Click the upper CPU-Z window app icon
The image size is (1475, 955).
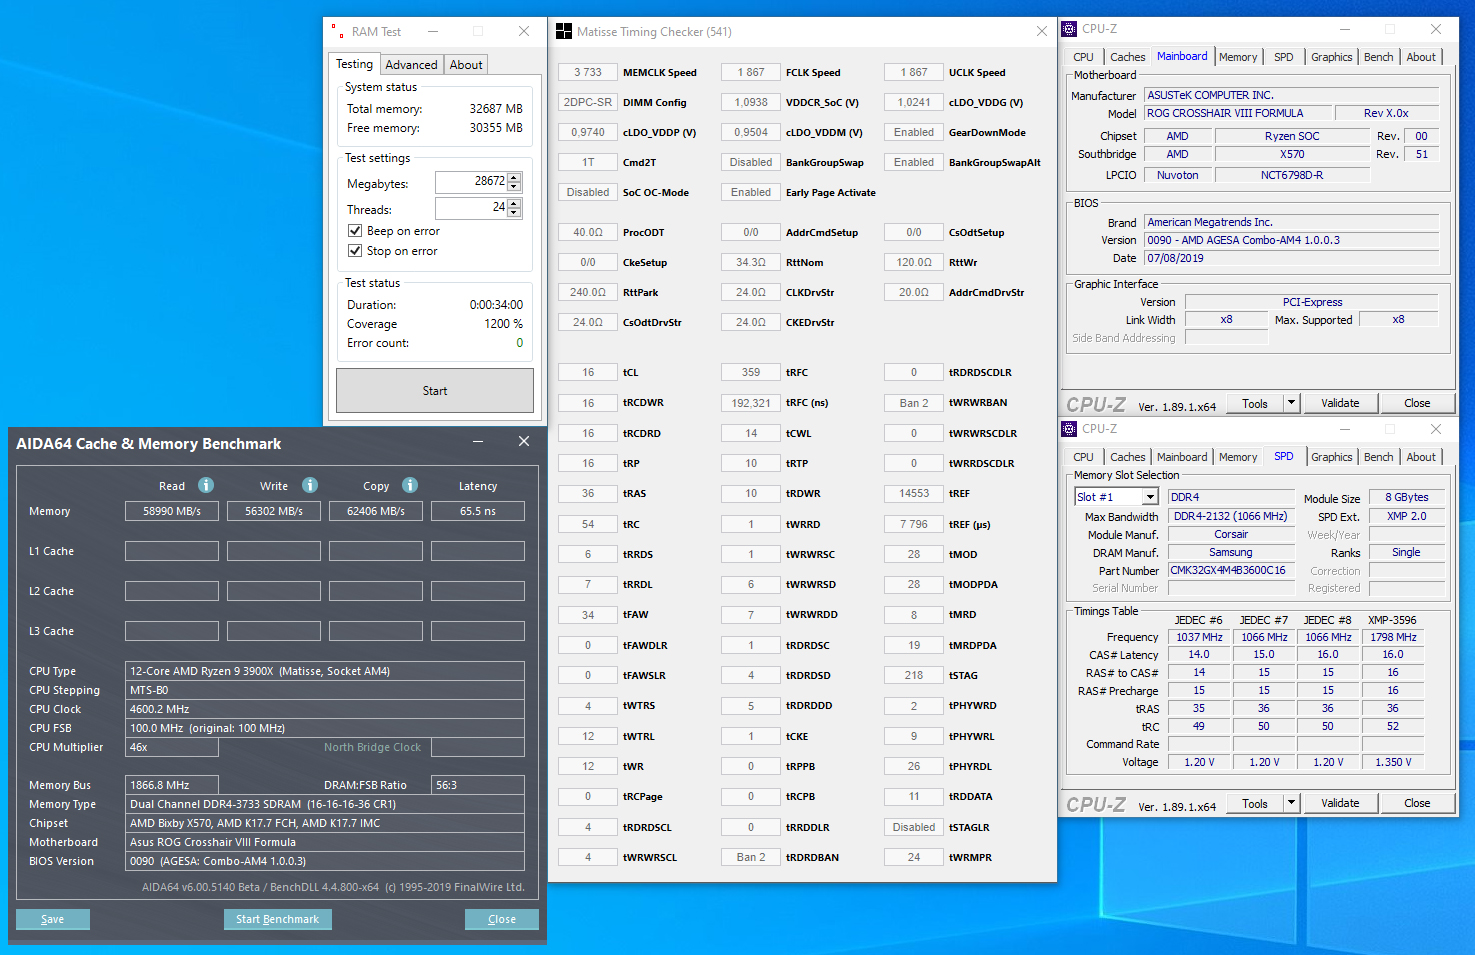pyautogui.click(x=1069, y=29)
